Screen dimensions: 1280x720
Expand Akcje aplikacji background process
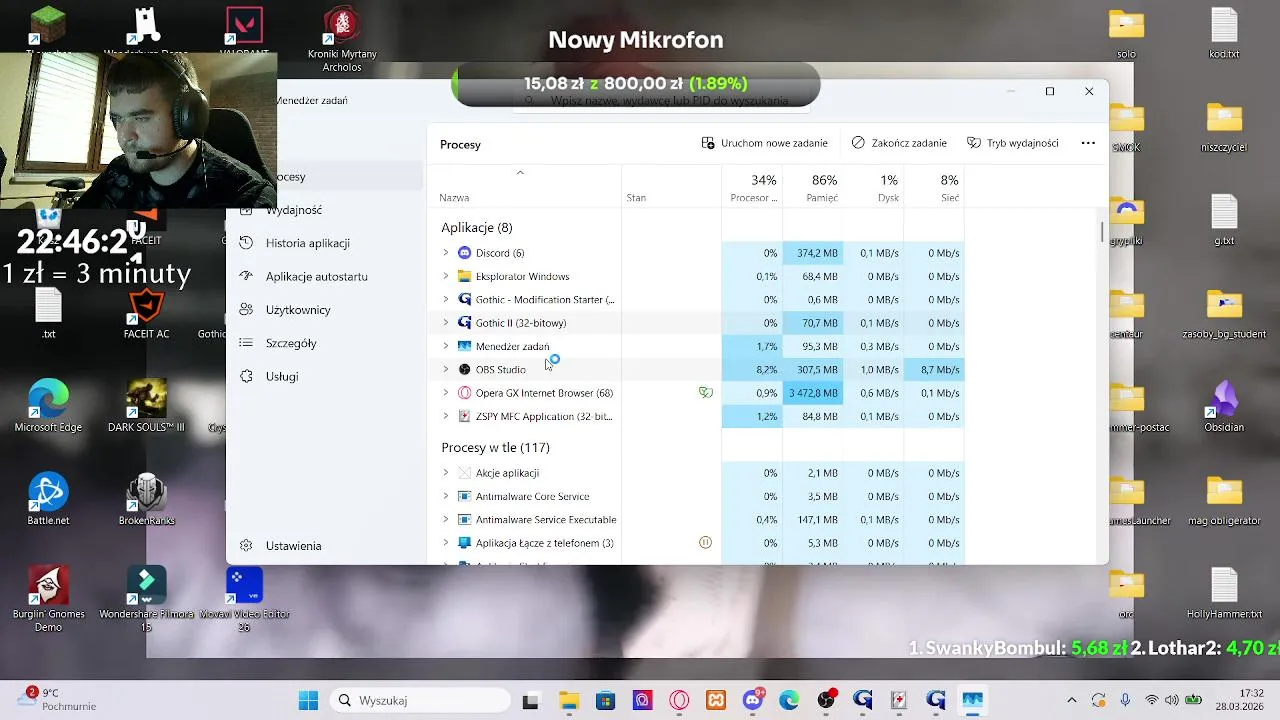coord(446,473)
